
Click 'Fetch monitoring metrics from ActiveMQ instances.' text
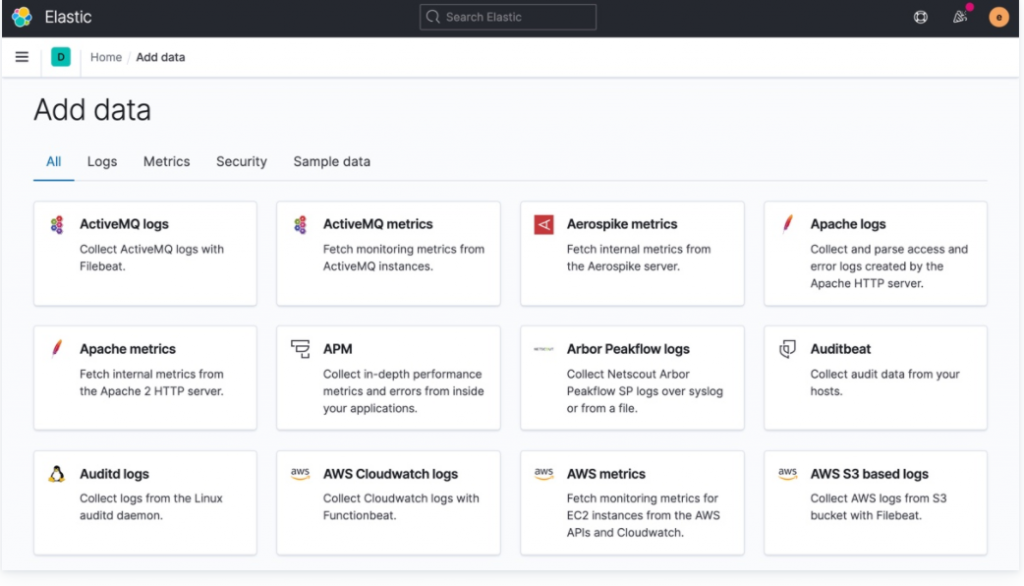click(404, 257)
